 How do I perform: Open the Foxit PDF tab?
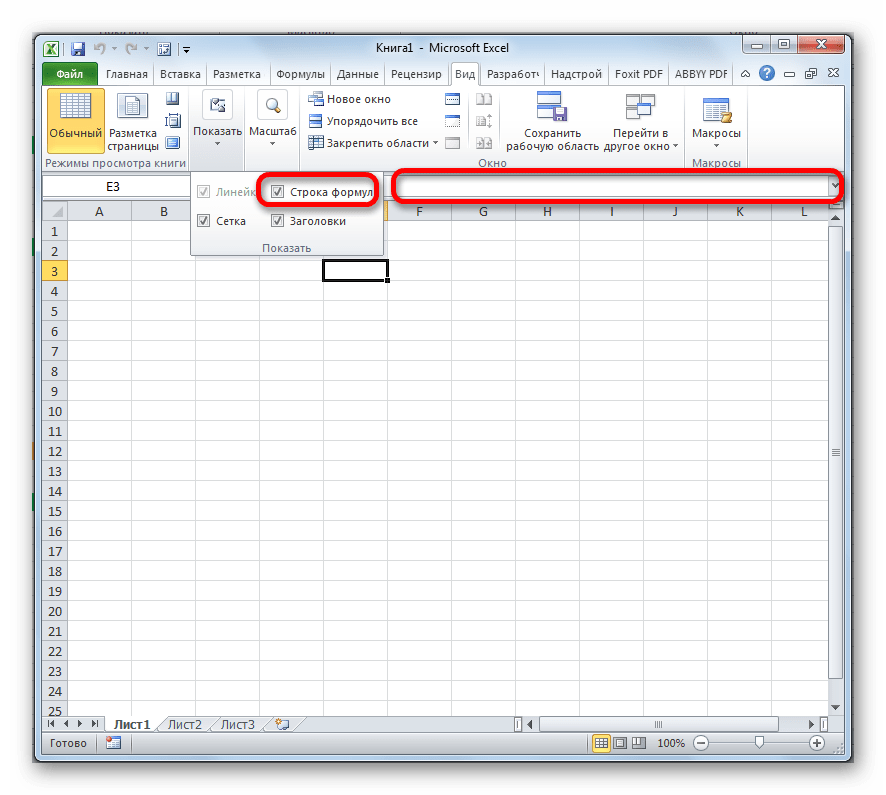coord(639,74)
